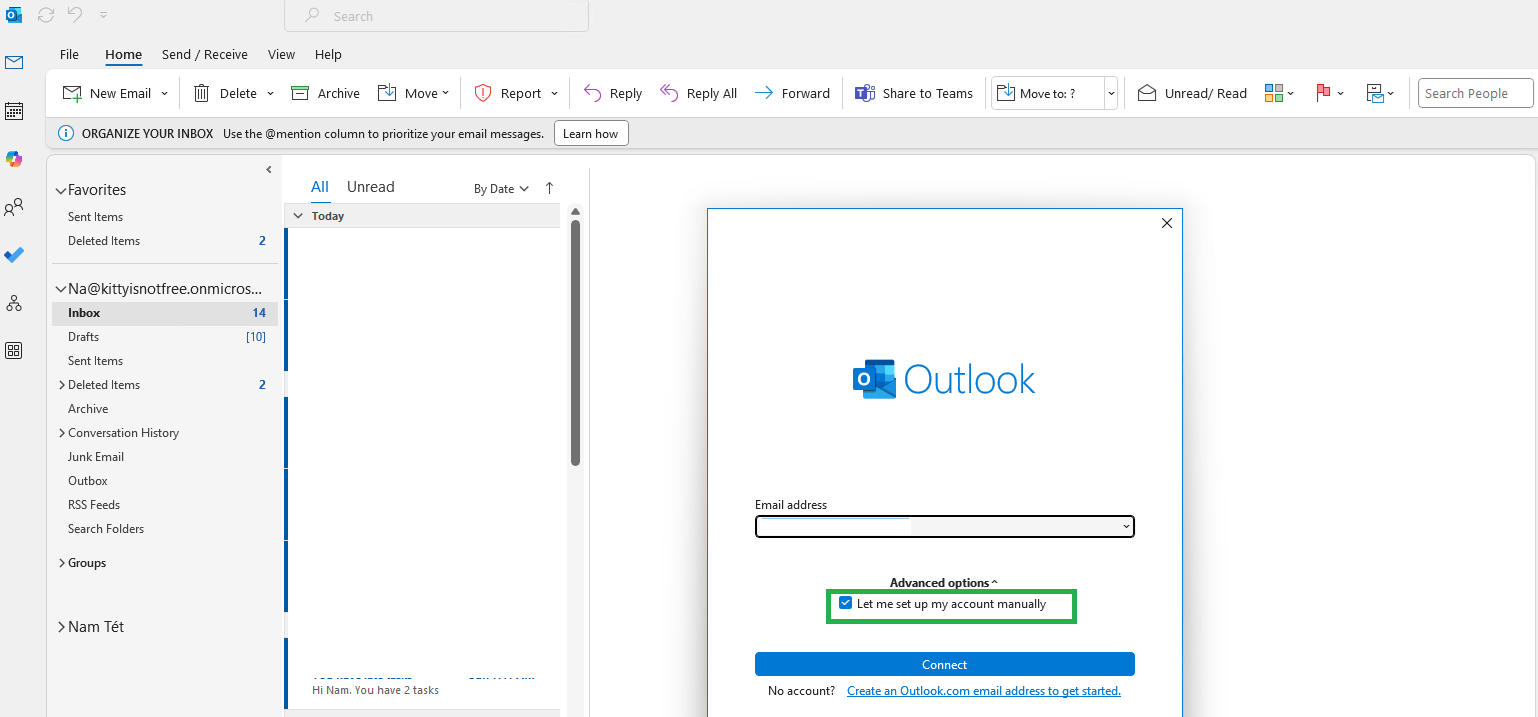This screenshot has height=717, width=1538.
Task: Click the Learn how button
Action: coord(591,133)
